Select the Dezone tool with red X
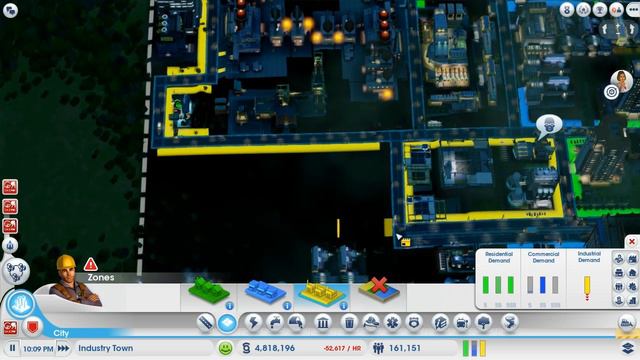This screenshot has height=360, width=640. click(379, 290)
